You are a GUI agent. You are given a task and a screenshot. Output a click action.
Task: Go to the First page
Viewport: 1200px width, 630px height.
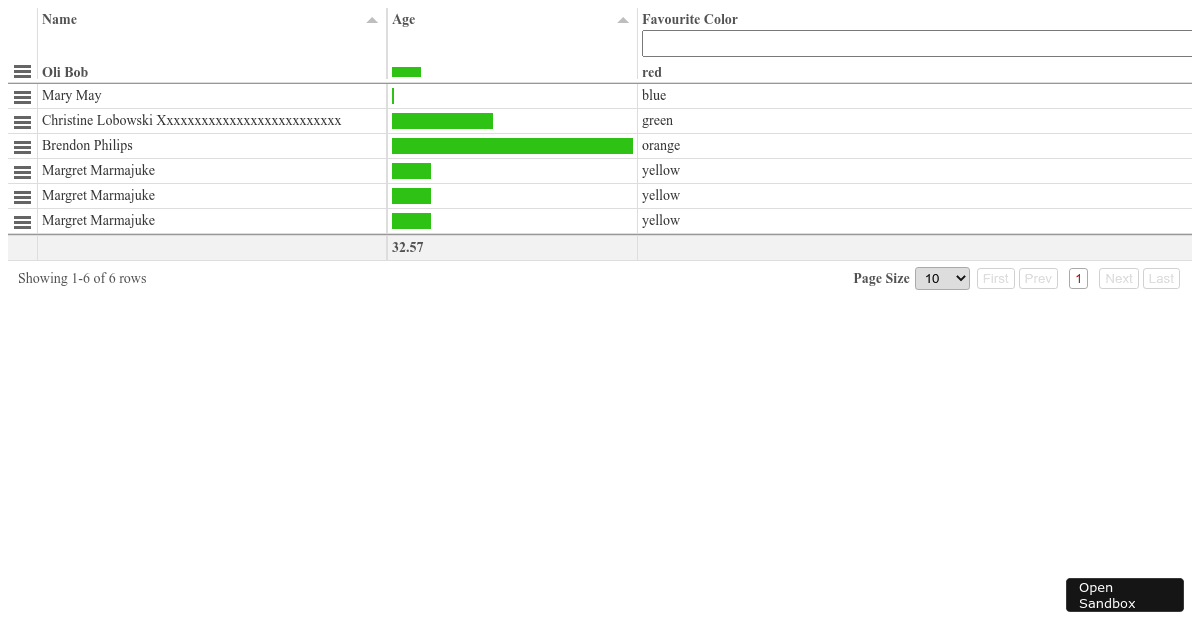pos(996,279)
